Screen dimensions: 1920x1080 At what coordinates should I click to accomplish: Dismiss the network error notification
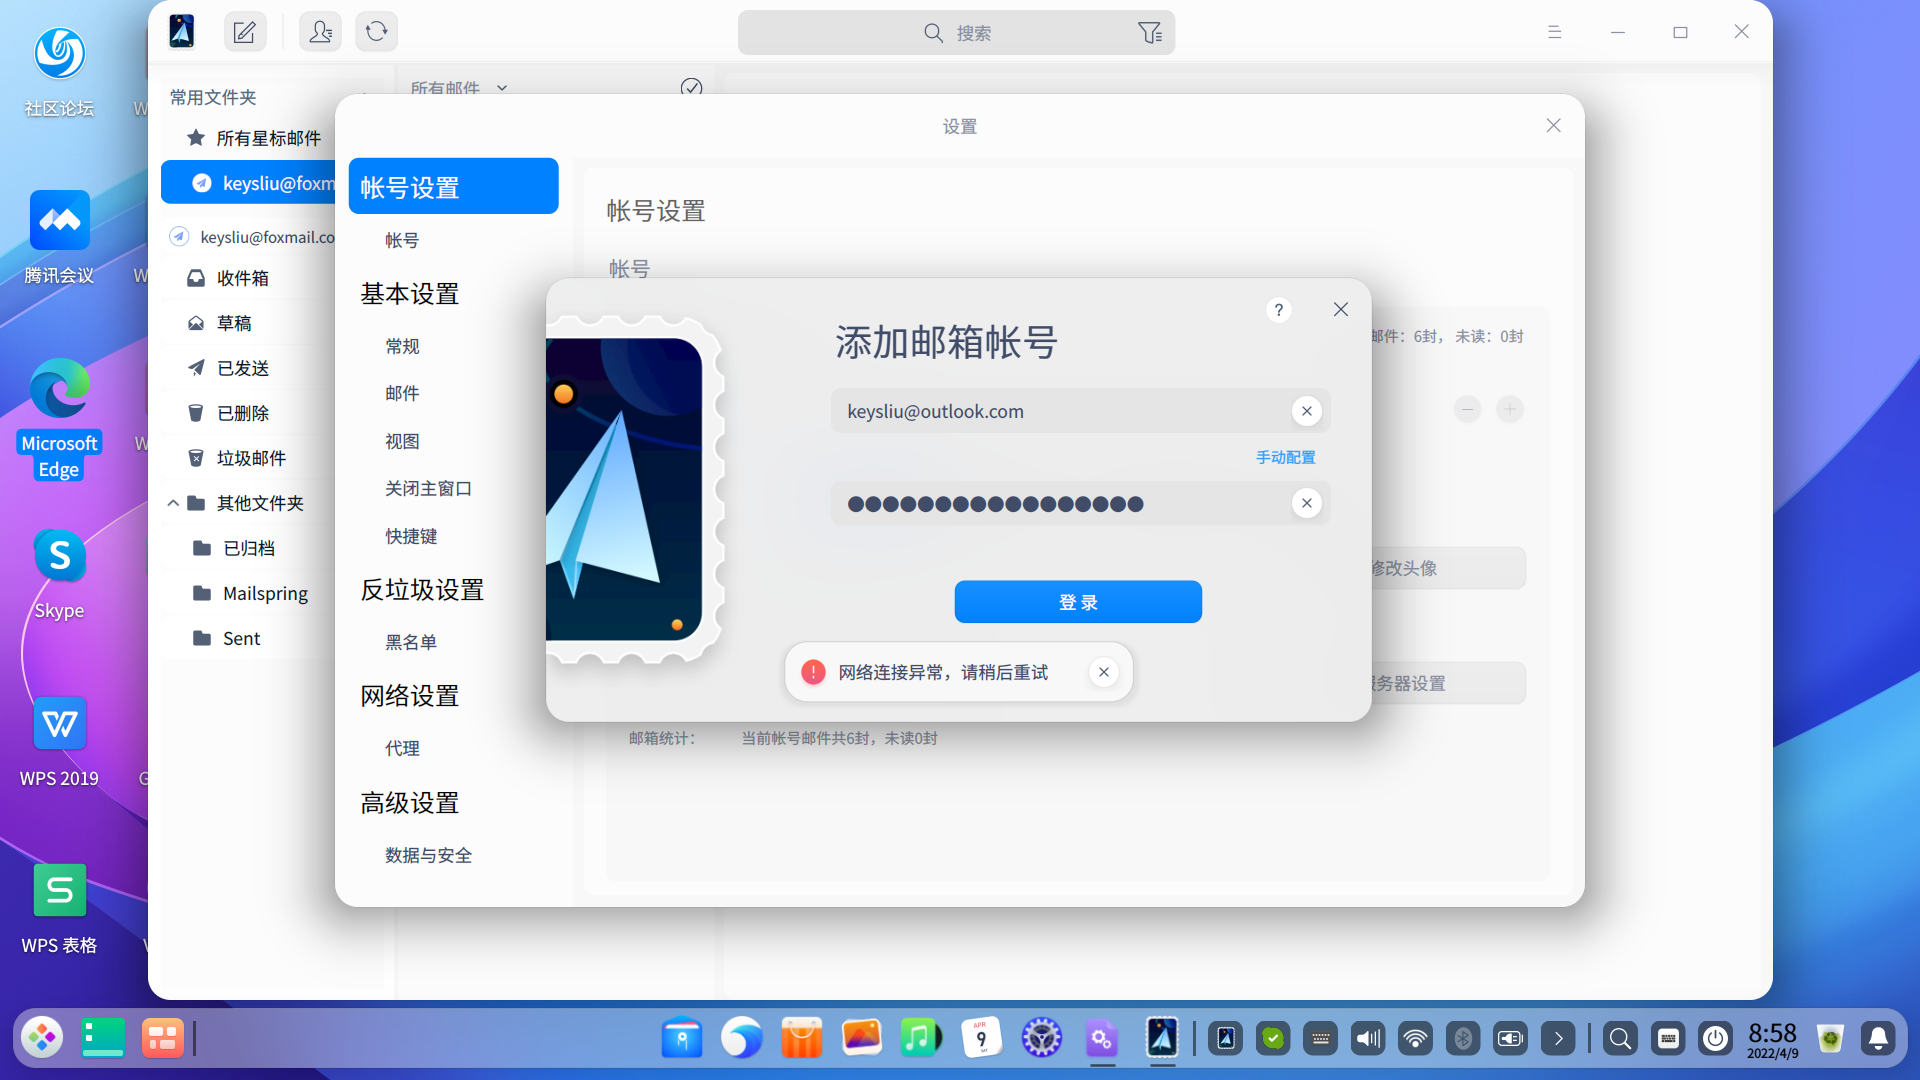point(1103,671)
